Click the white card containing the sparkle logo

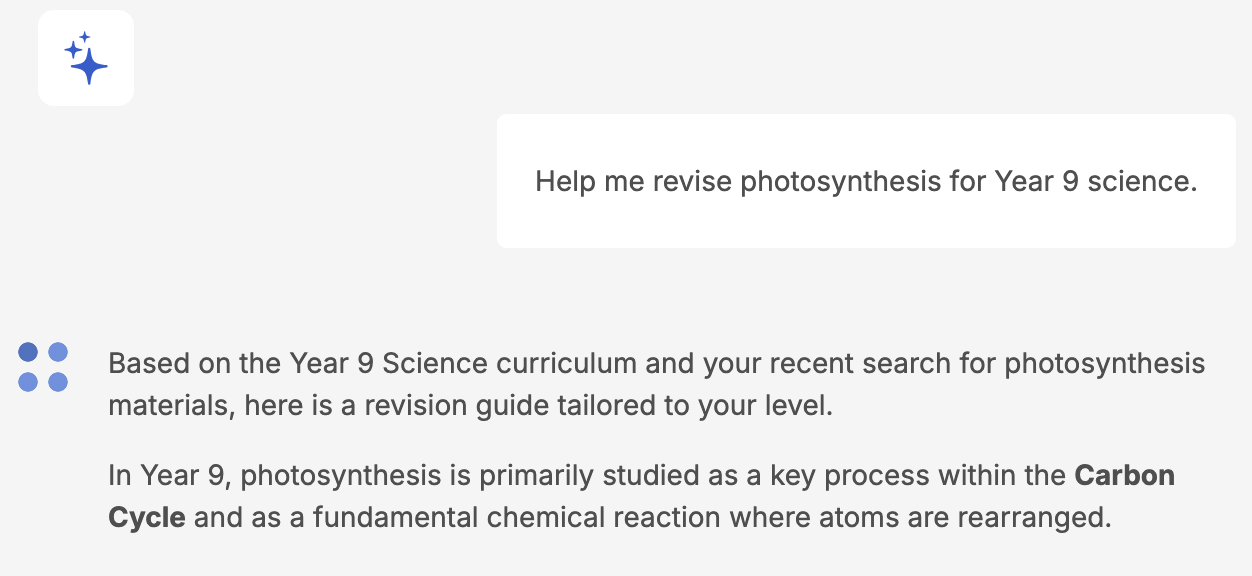coord(86,57)
